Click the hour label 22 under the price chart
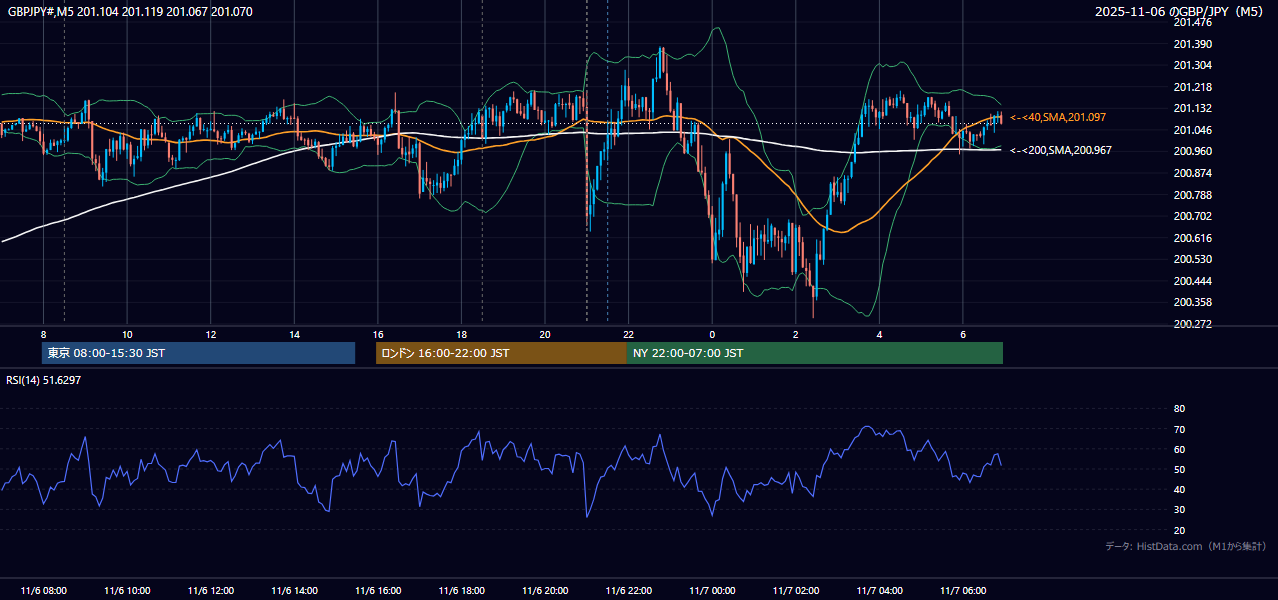Image resolution: width=1278 pixels, height=600 pixels. 628,334
